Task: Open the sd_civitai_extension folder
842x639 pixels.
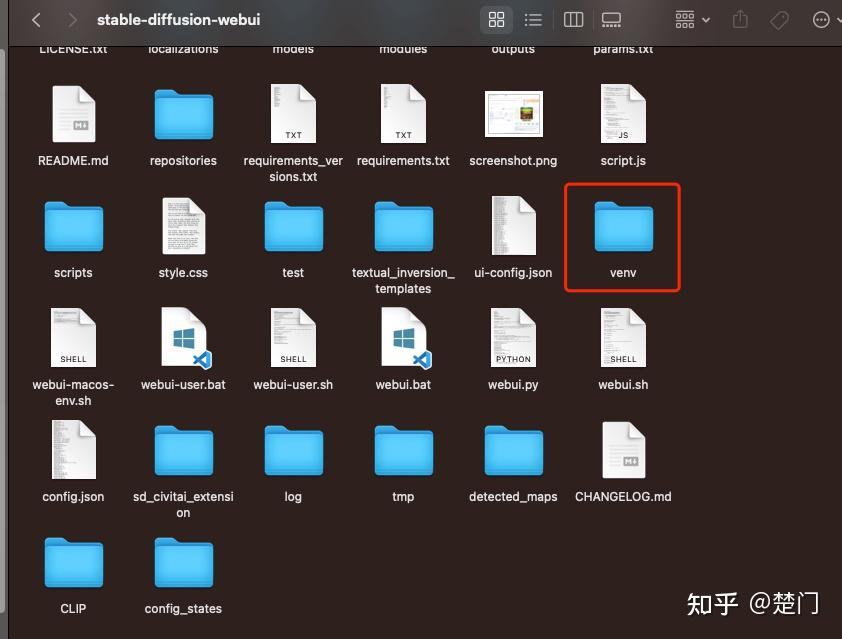Action: [183, 450]
